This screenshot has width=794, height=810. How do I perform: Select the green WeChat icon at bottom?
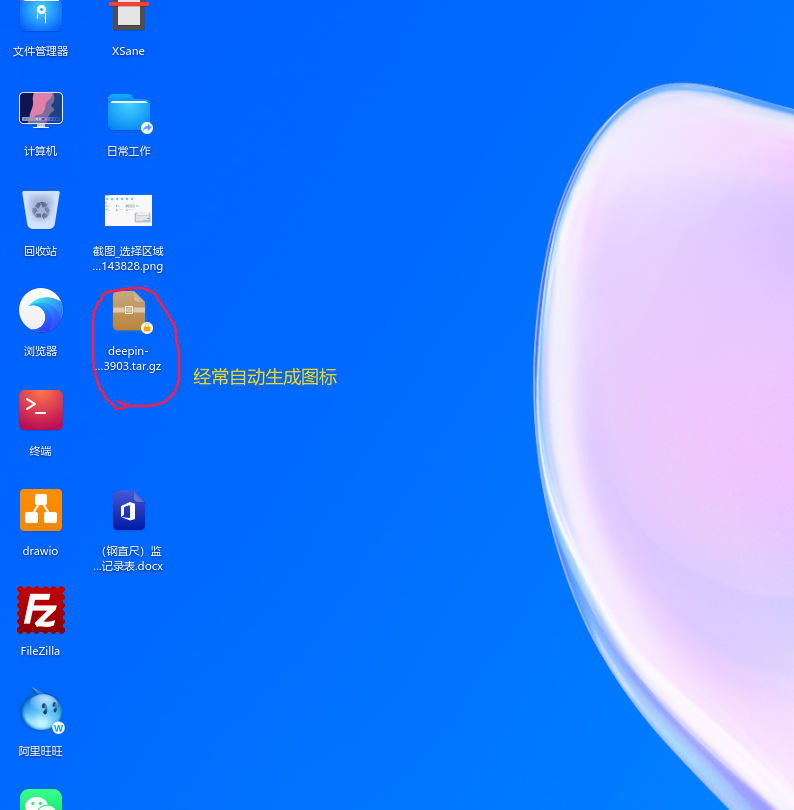(x=41, y=800)
